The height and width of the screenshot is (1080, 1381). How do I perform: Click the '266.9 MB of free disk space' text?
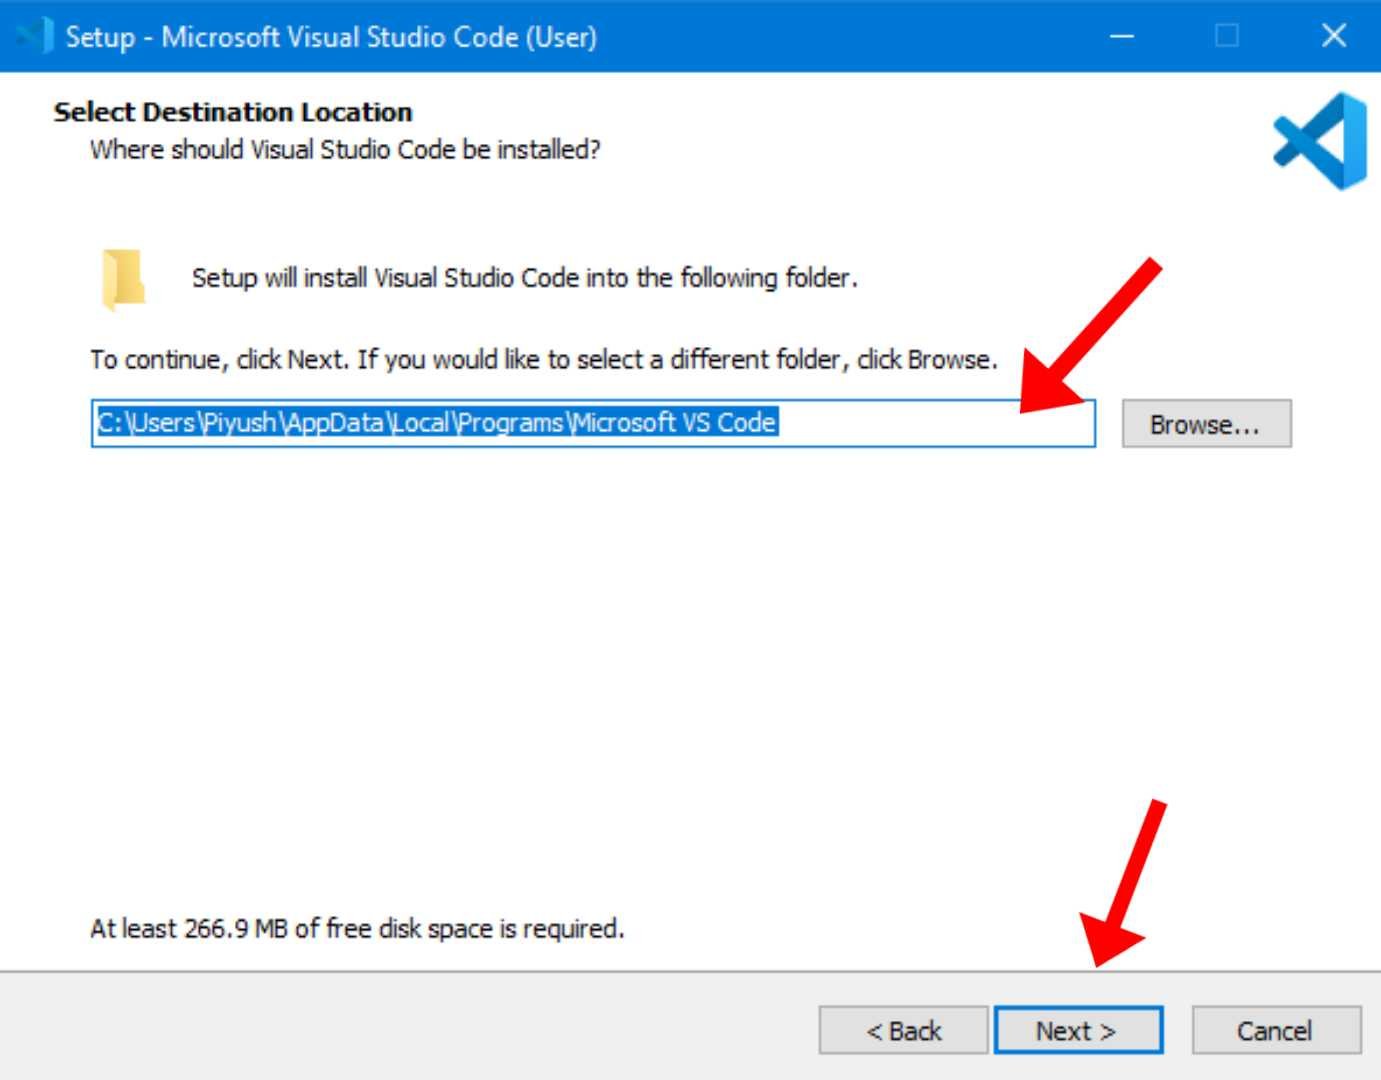[357, 928]
